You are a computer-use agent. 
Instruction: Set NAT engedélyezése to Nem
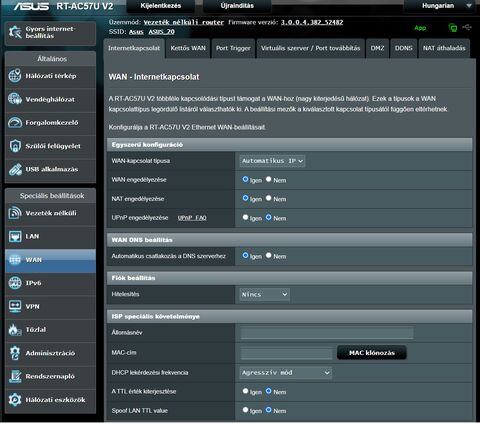269,198
